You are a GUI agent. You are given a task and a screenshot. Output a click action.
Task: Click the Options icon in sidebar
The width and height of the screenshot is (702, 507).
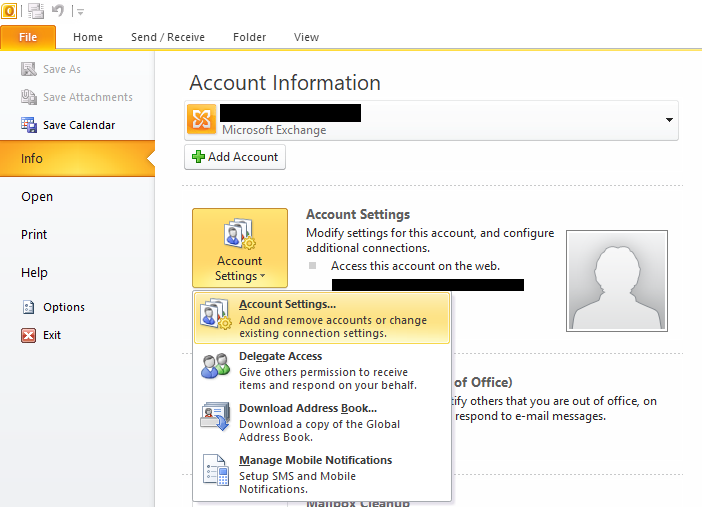tap(28, 307)
